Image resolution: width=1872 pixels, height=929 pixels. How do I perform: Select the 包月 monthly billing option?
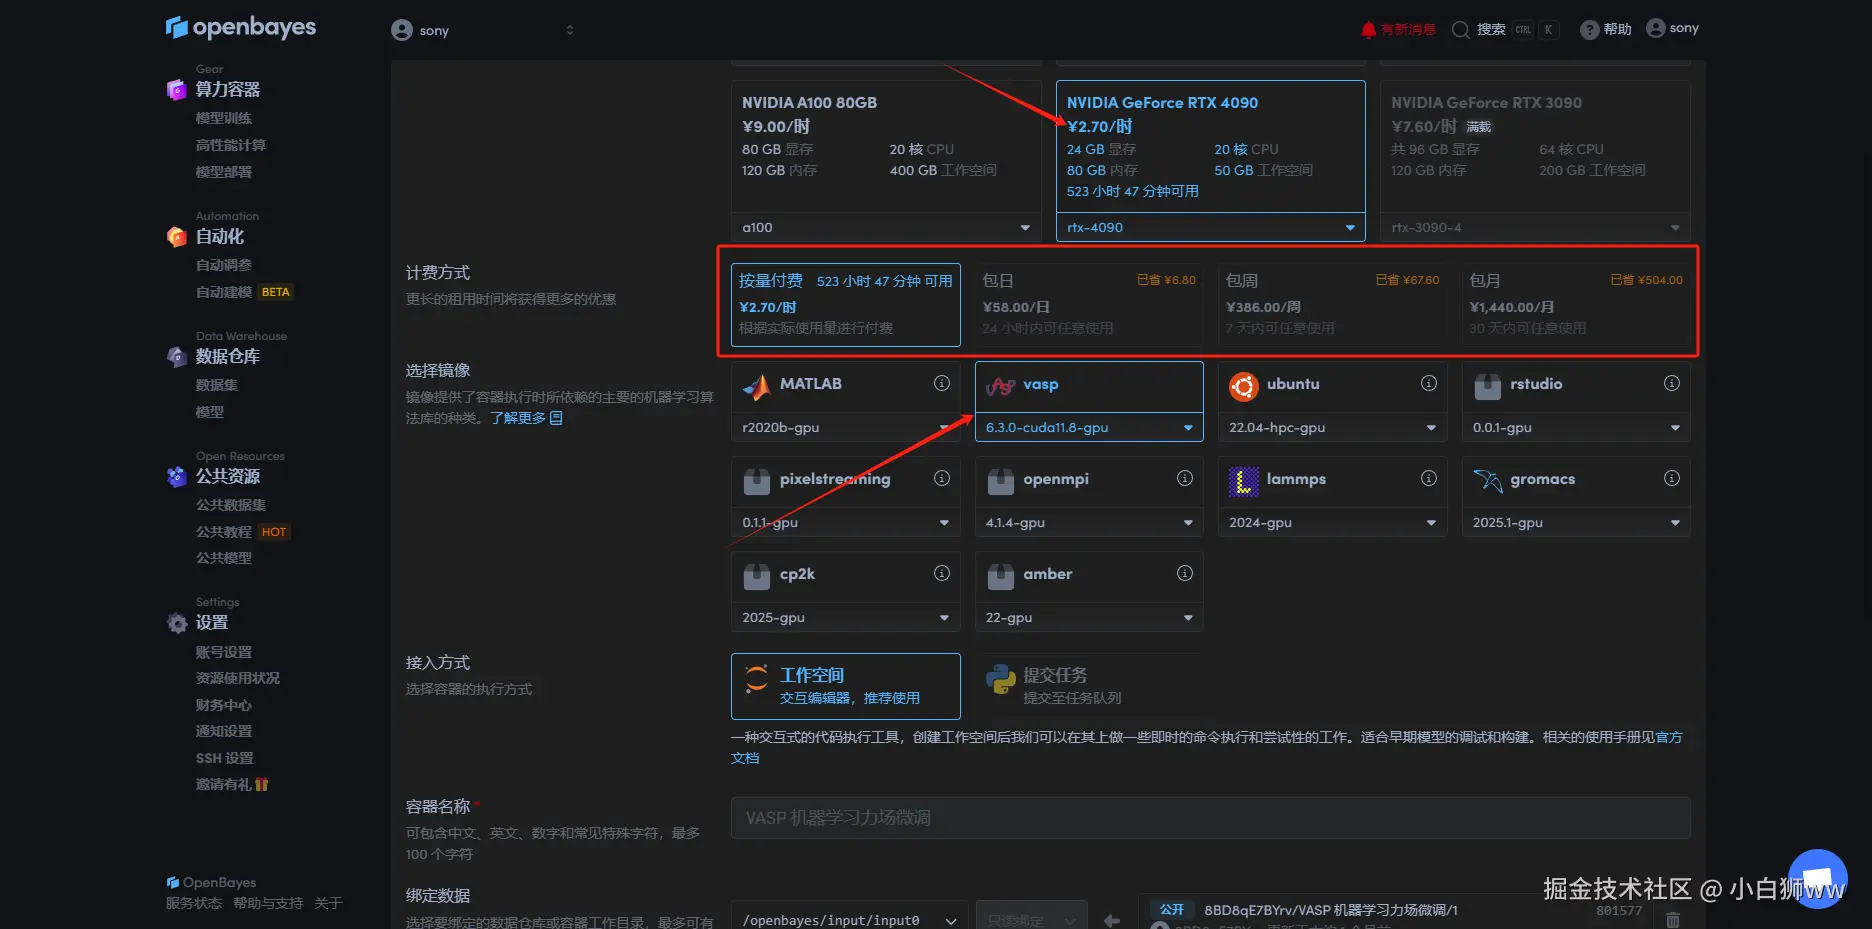1576,305
